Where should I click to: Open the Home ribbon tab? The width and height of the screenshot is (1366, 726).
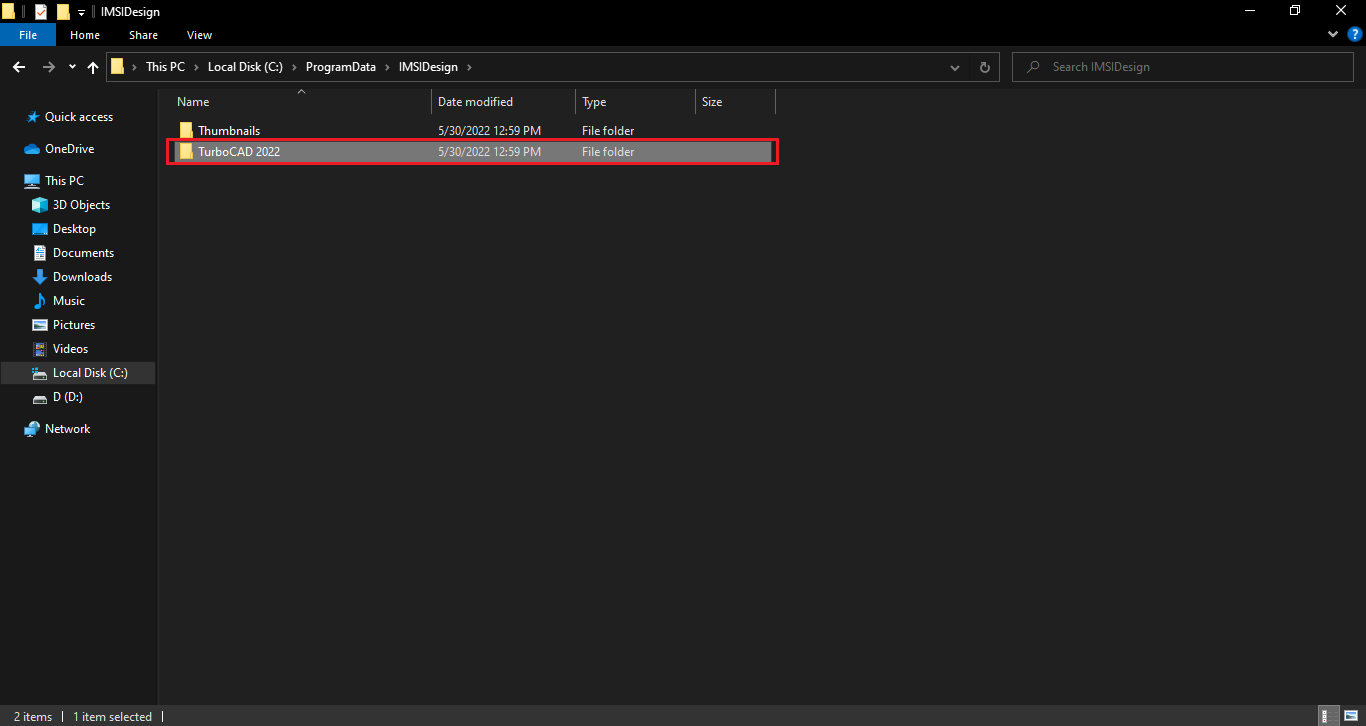pos(85,35)
